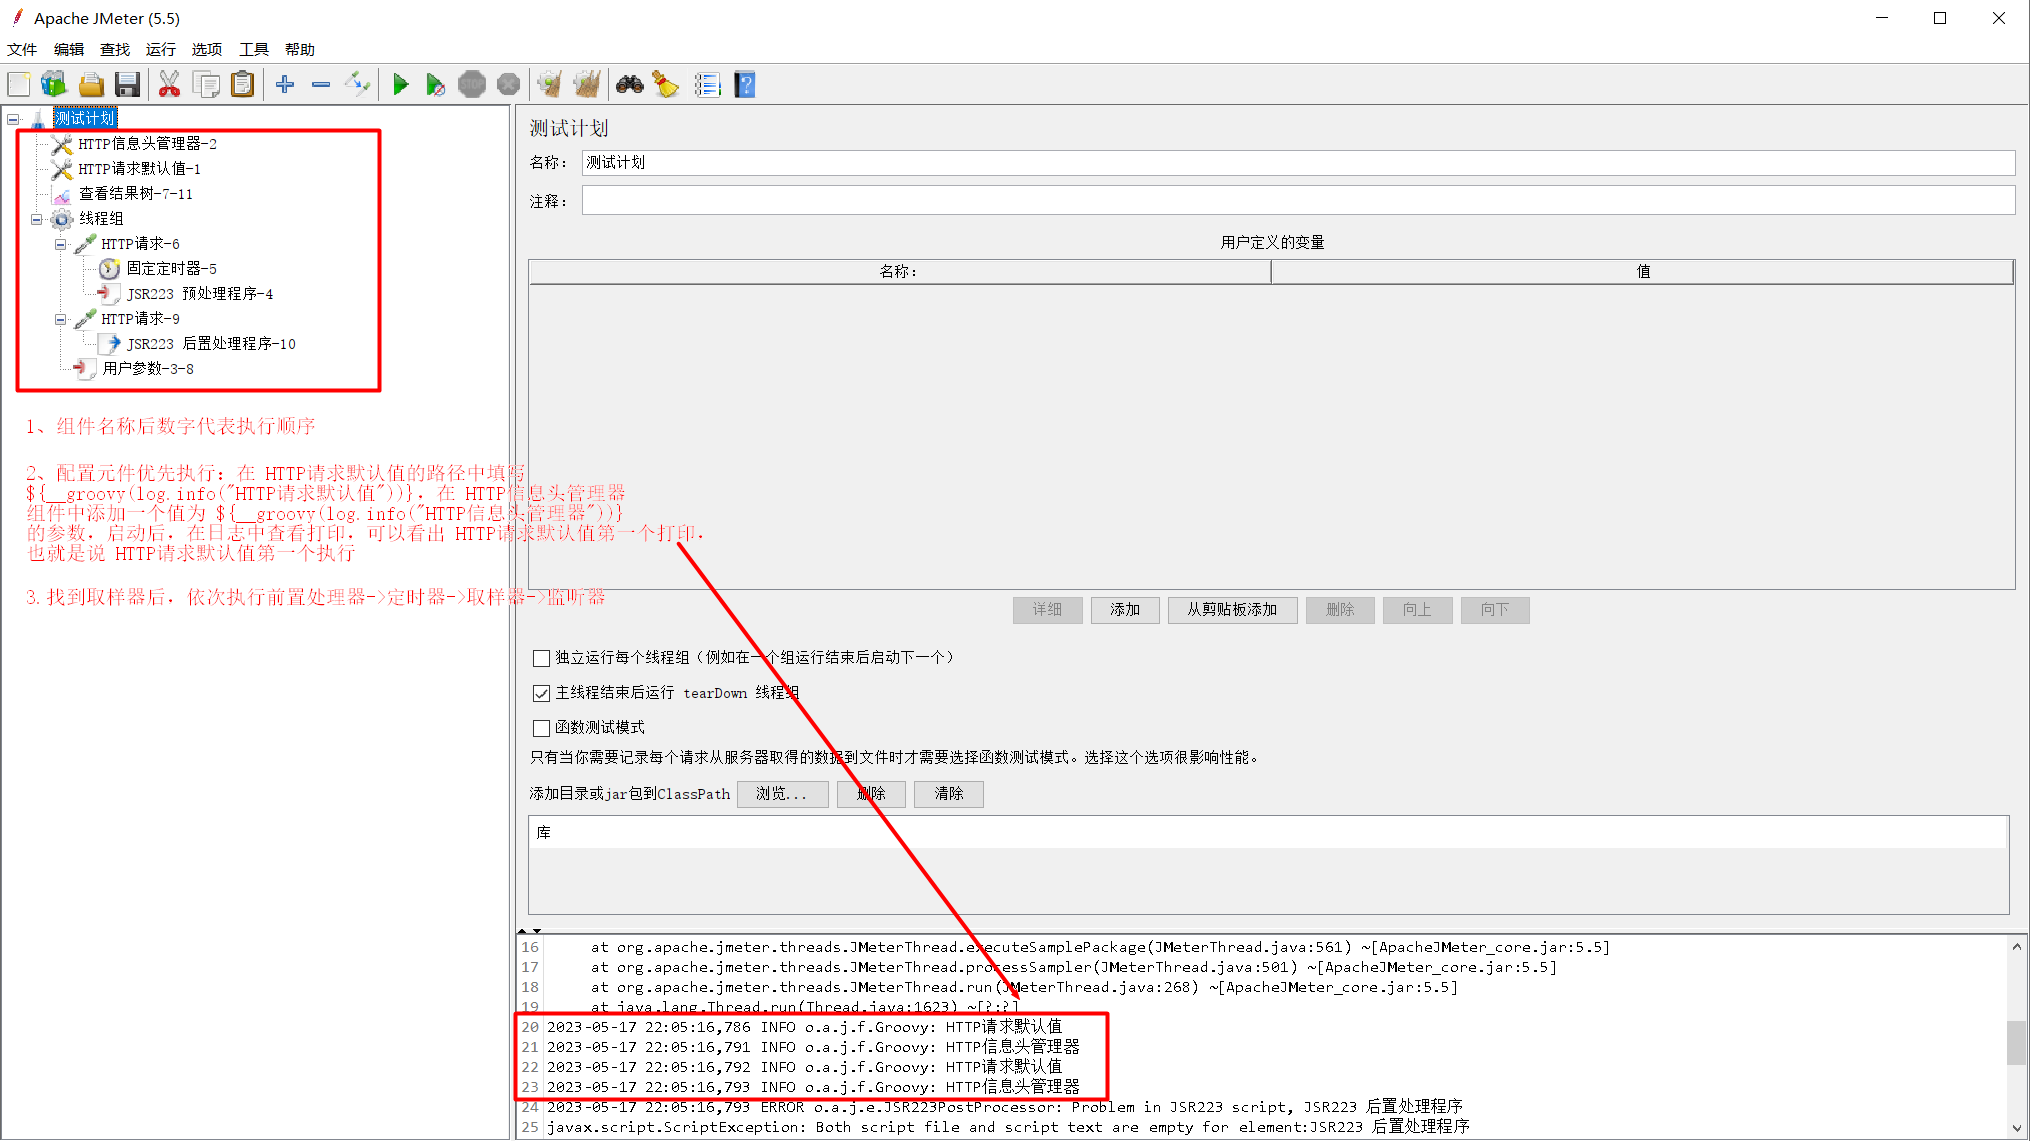The height and width of the screenshot is (1141, 2030).
Task: Click the blue plus Expand All icon
Action: coord(285,85)
